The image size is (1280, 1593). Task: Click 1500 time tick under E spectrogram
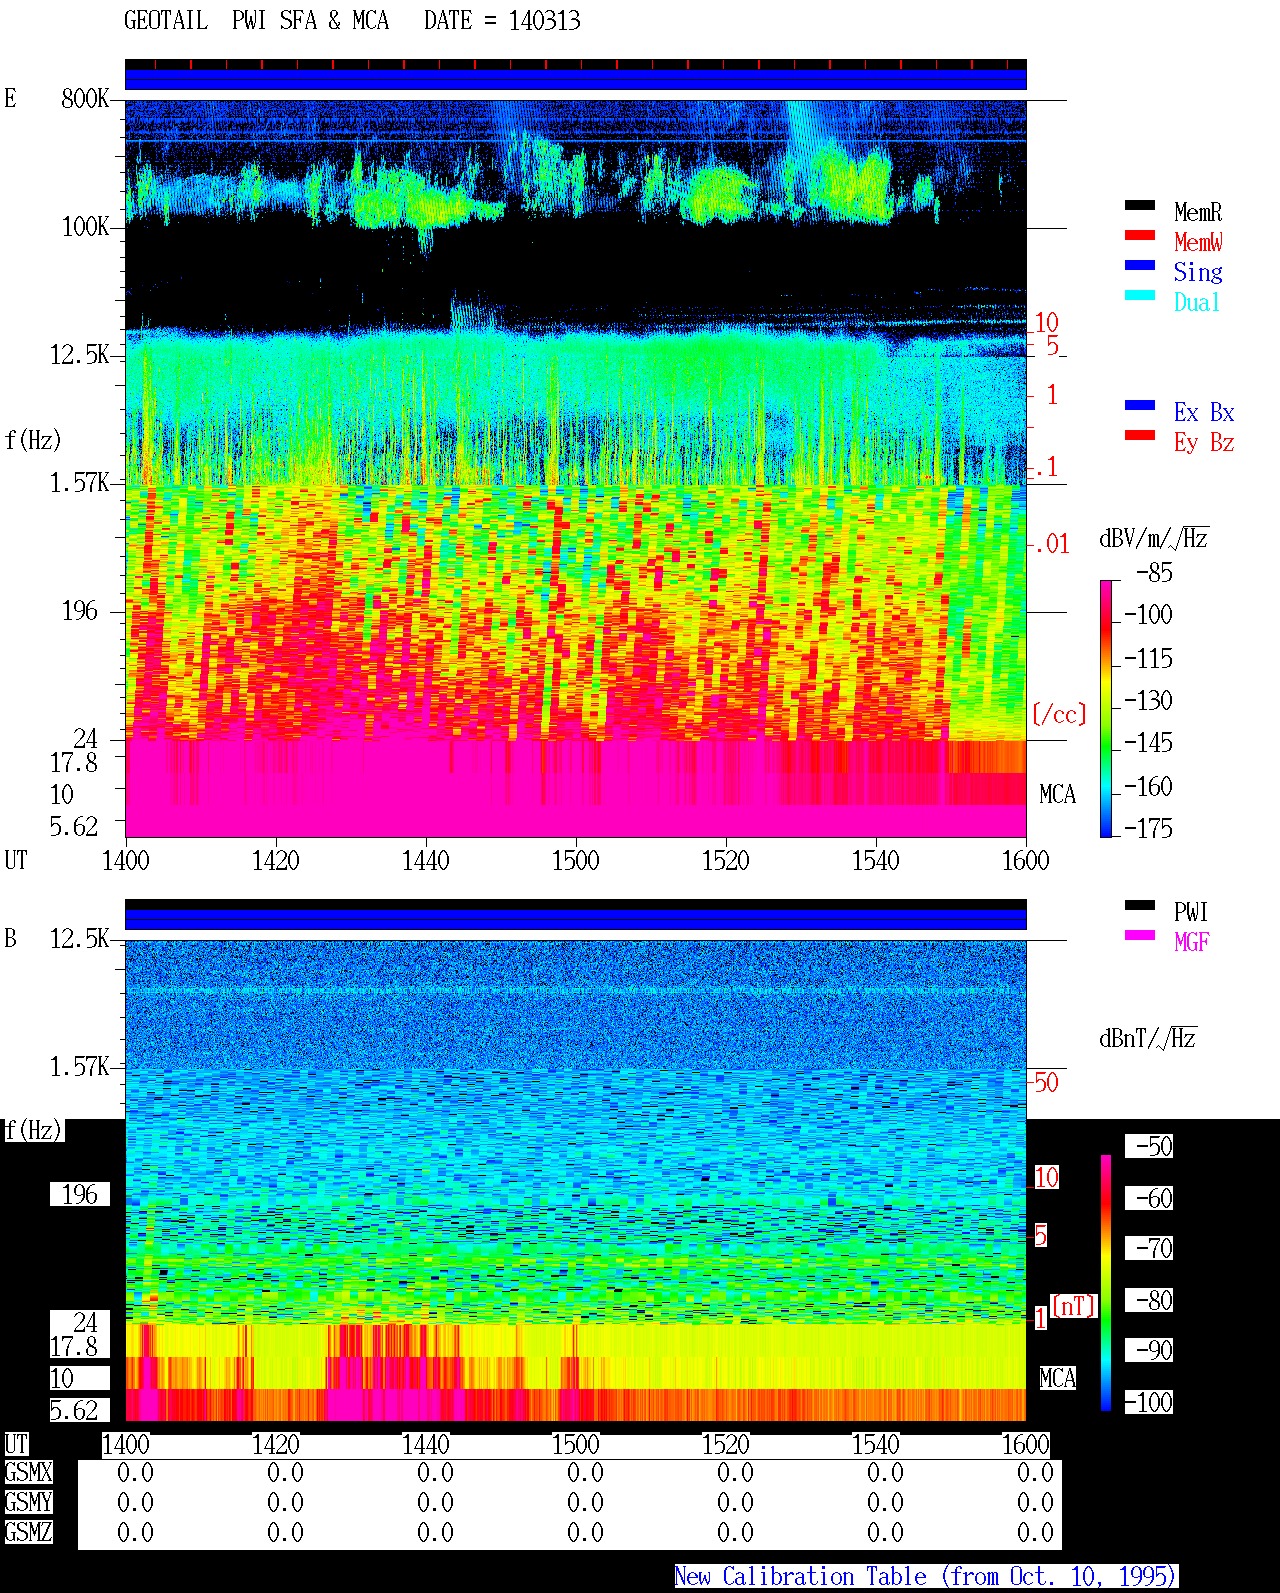pyautogui.click(x=575, y=860)
